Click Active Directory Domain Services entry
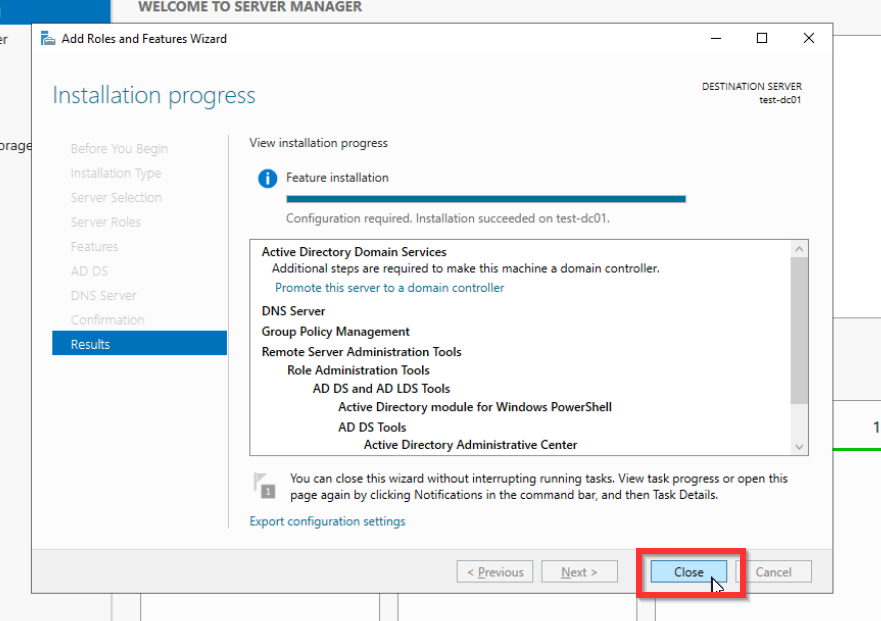The width and height of the screenshot is (881, 621). (354, 252)
